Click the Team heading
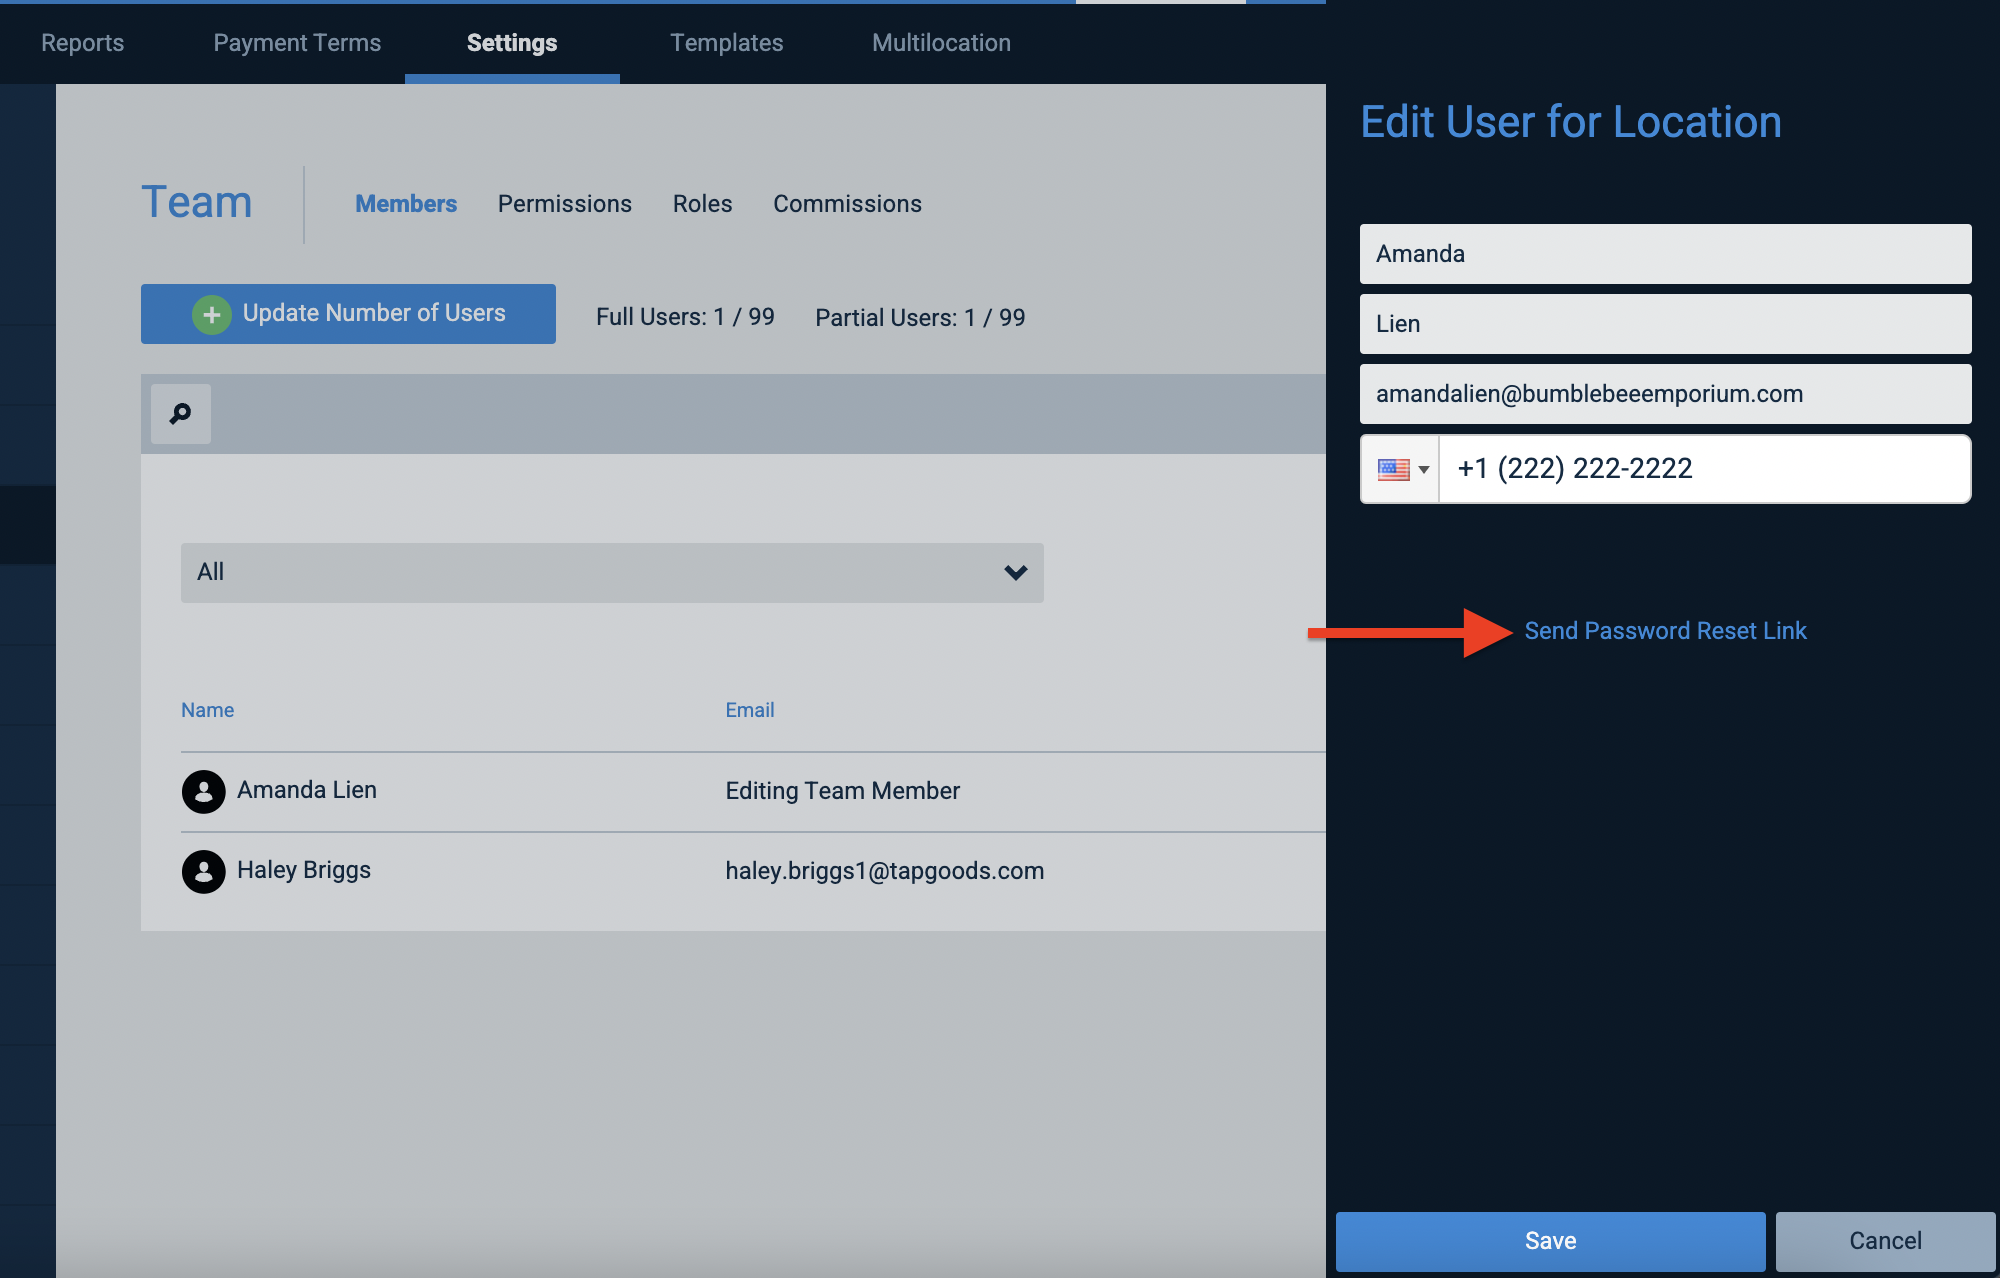This screenshot has width=2000, height=1278. coord(197,202)
